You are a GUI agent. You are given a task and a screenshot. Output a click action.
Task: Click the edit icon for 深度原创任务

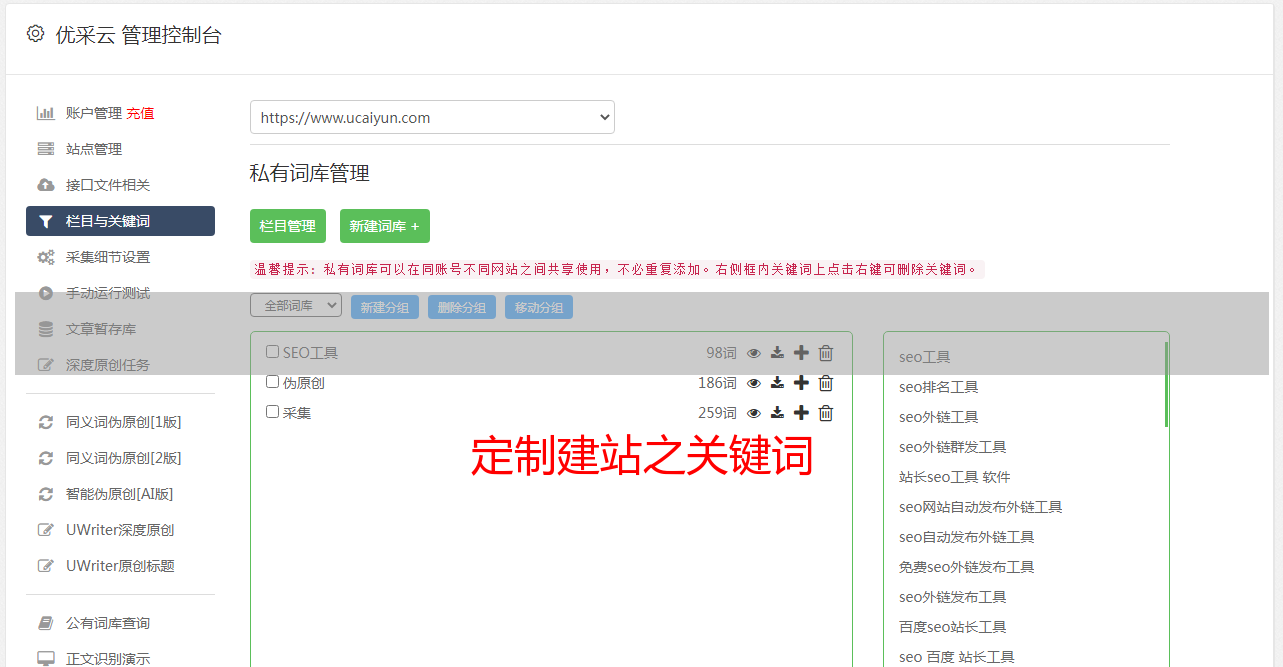[x=46, y=365]
